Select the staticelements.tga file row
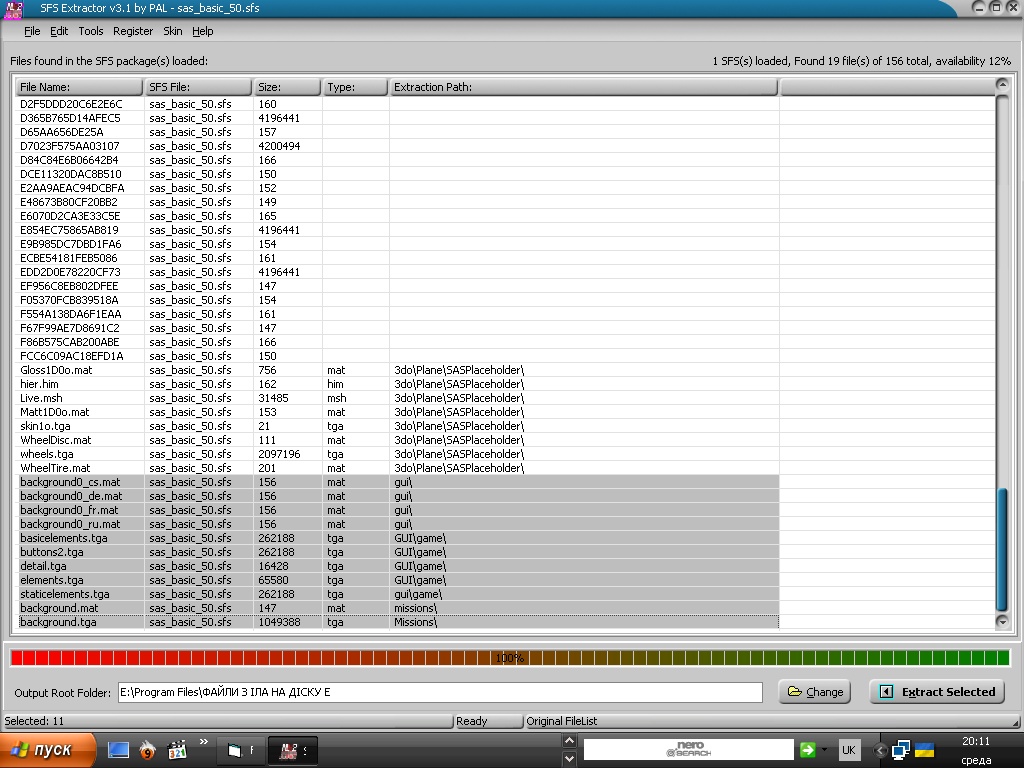 coord(397,594)
